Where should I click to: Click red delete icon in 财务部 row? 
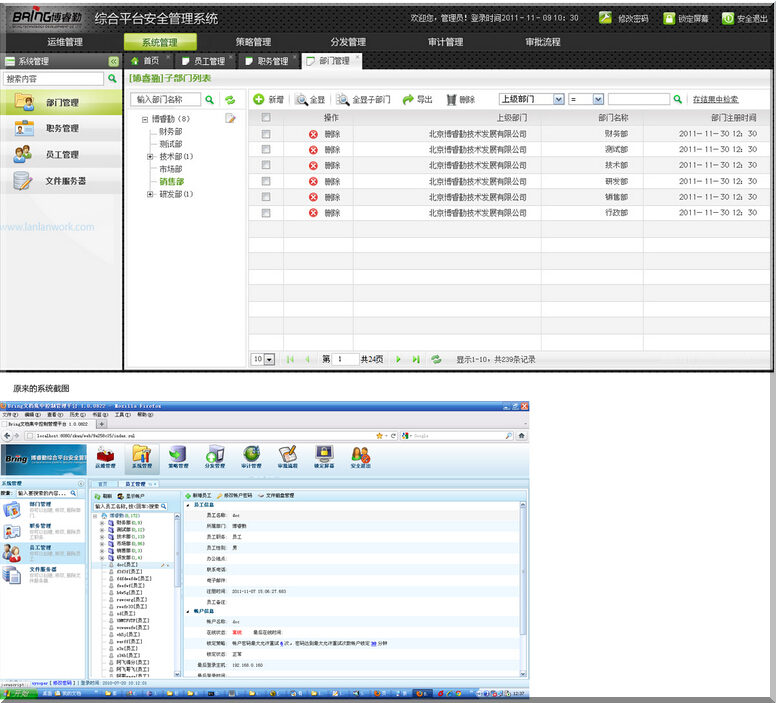(x=313, y=133)
